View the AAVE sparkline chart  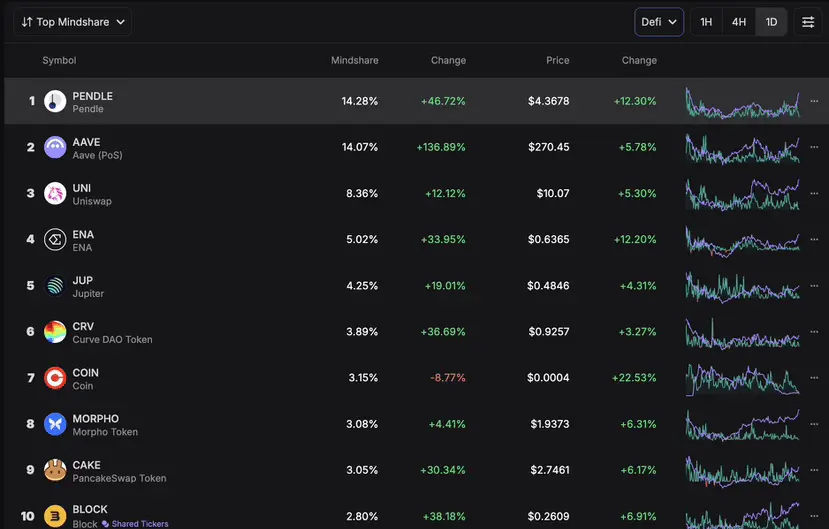(743, 149)
